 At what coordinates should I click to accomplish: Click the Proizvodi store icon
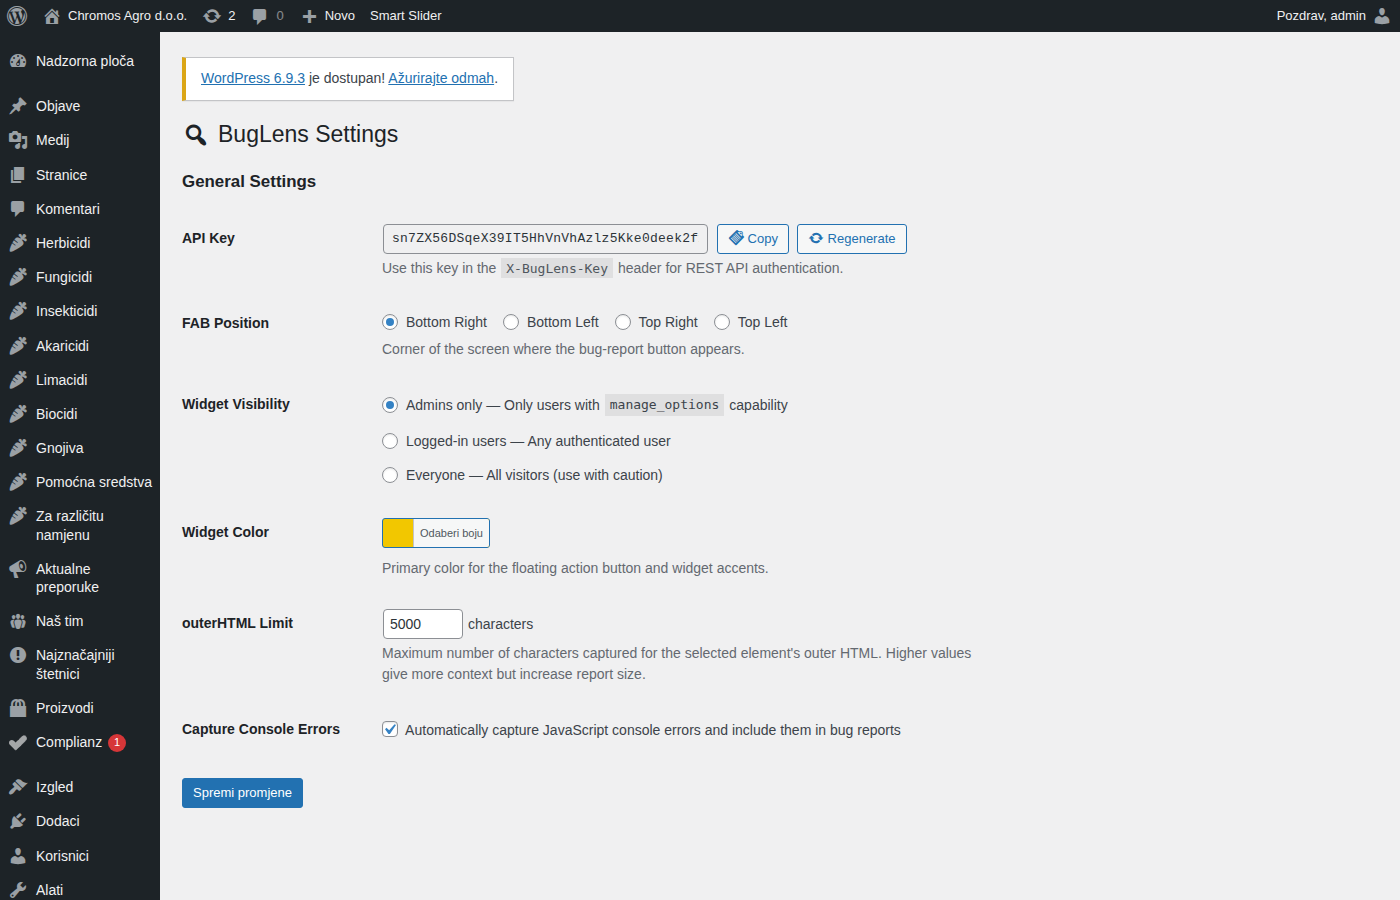coord(18,708)
